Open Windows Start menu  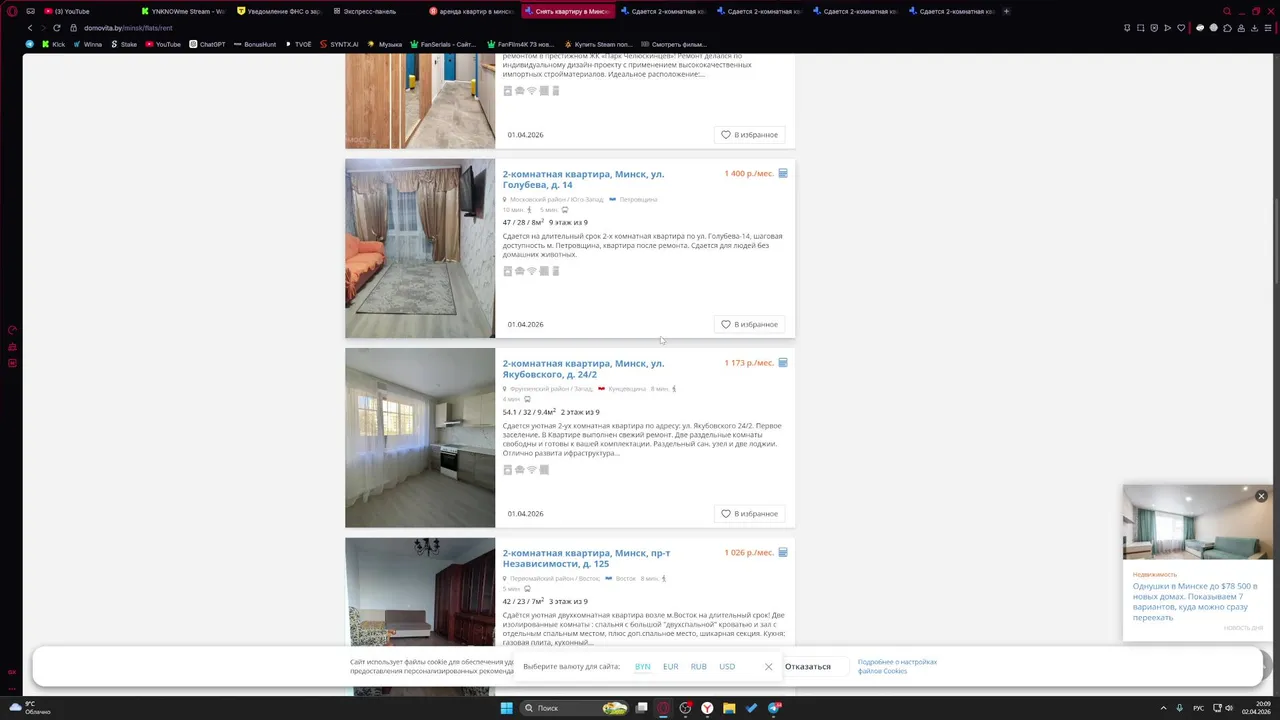click(506, 708)
